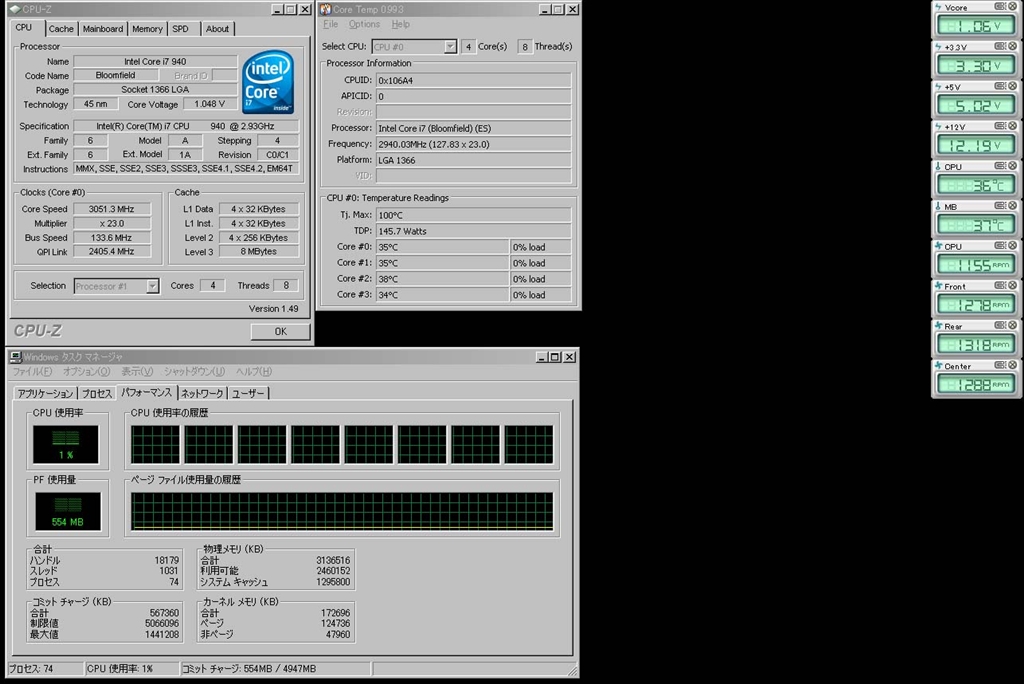The height and width of the screenshot is (684, 1024).
Task: Click the Front fan widget fan icon
Action: 938,286
